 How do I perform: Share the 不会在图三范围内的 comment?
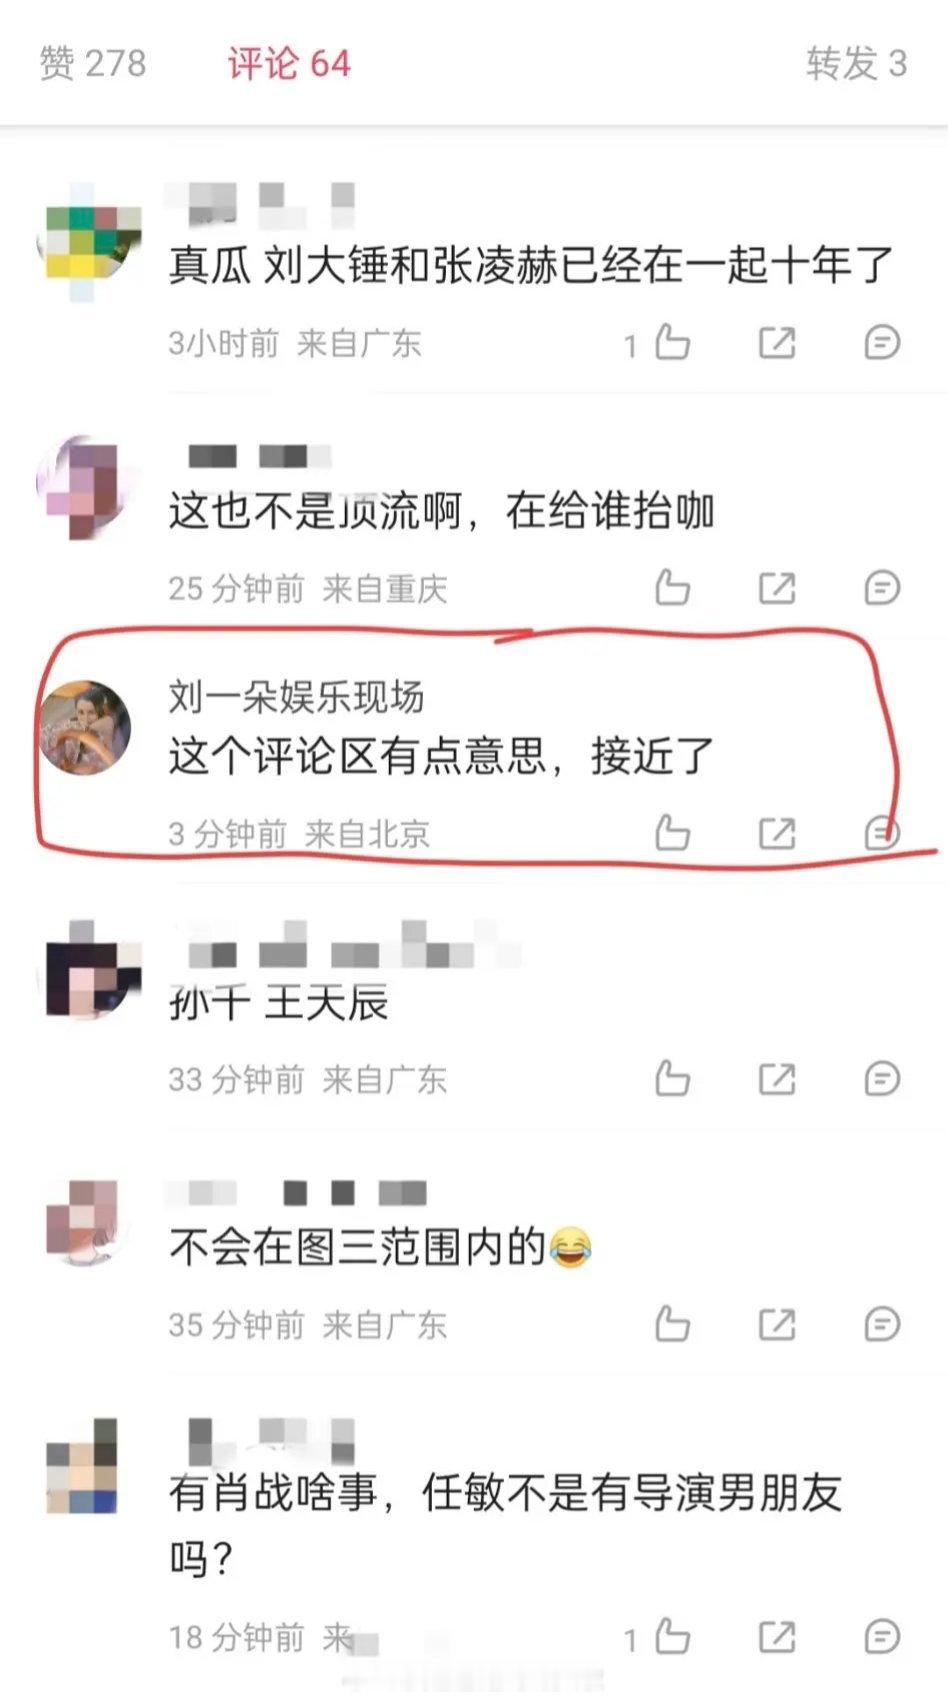click(777, 1324)
